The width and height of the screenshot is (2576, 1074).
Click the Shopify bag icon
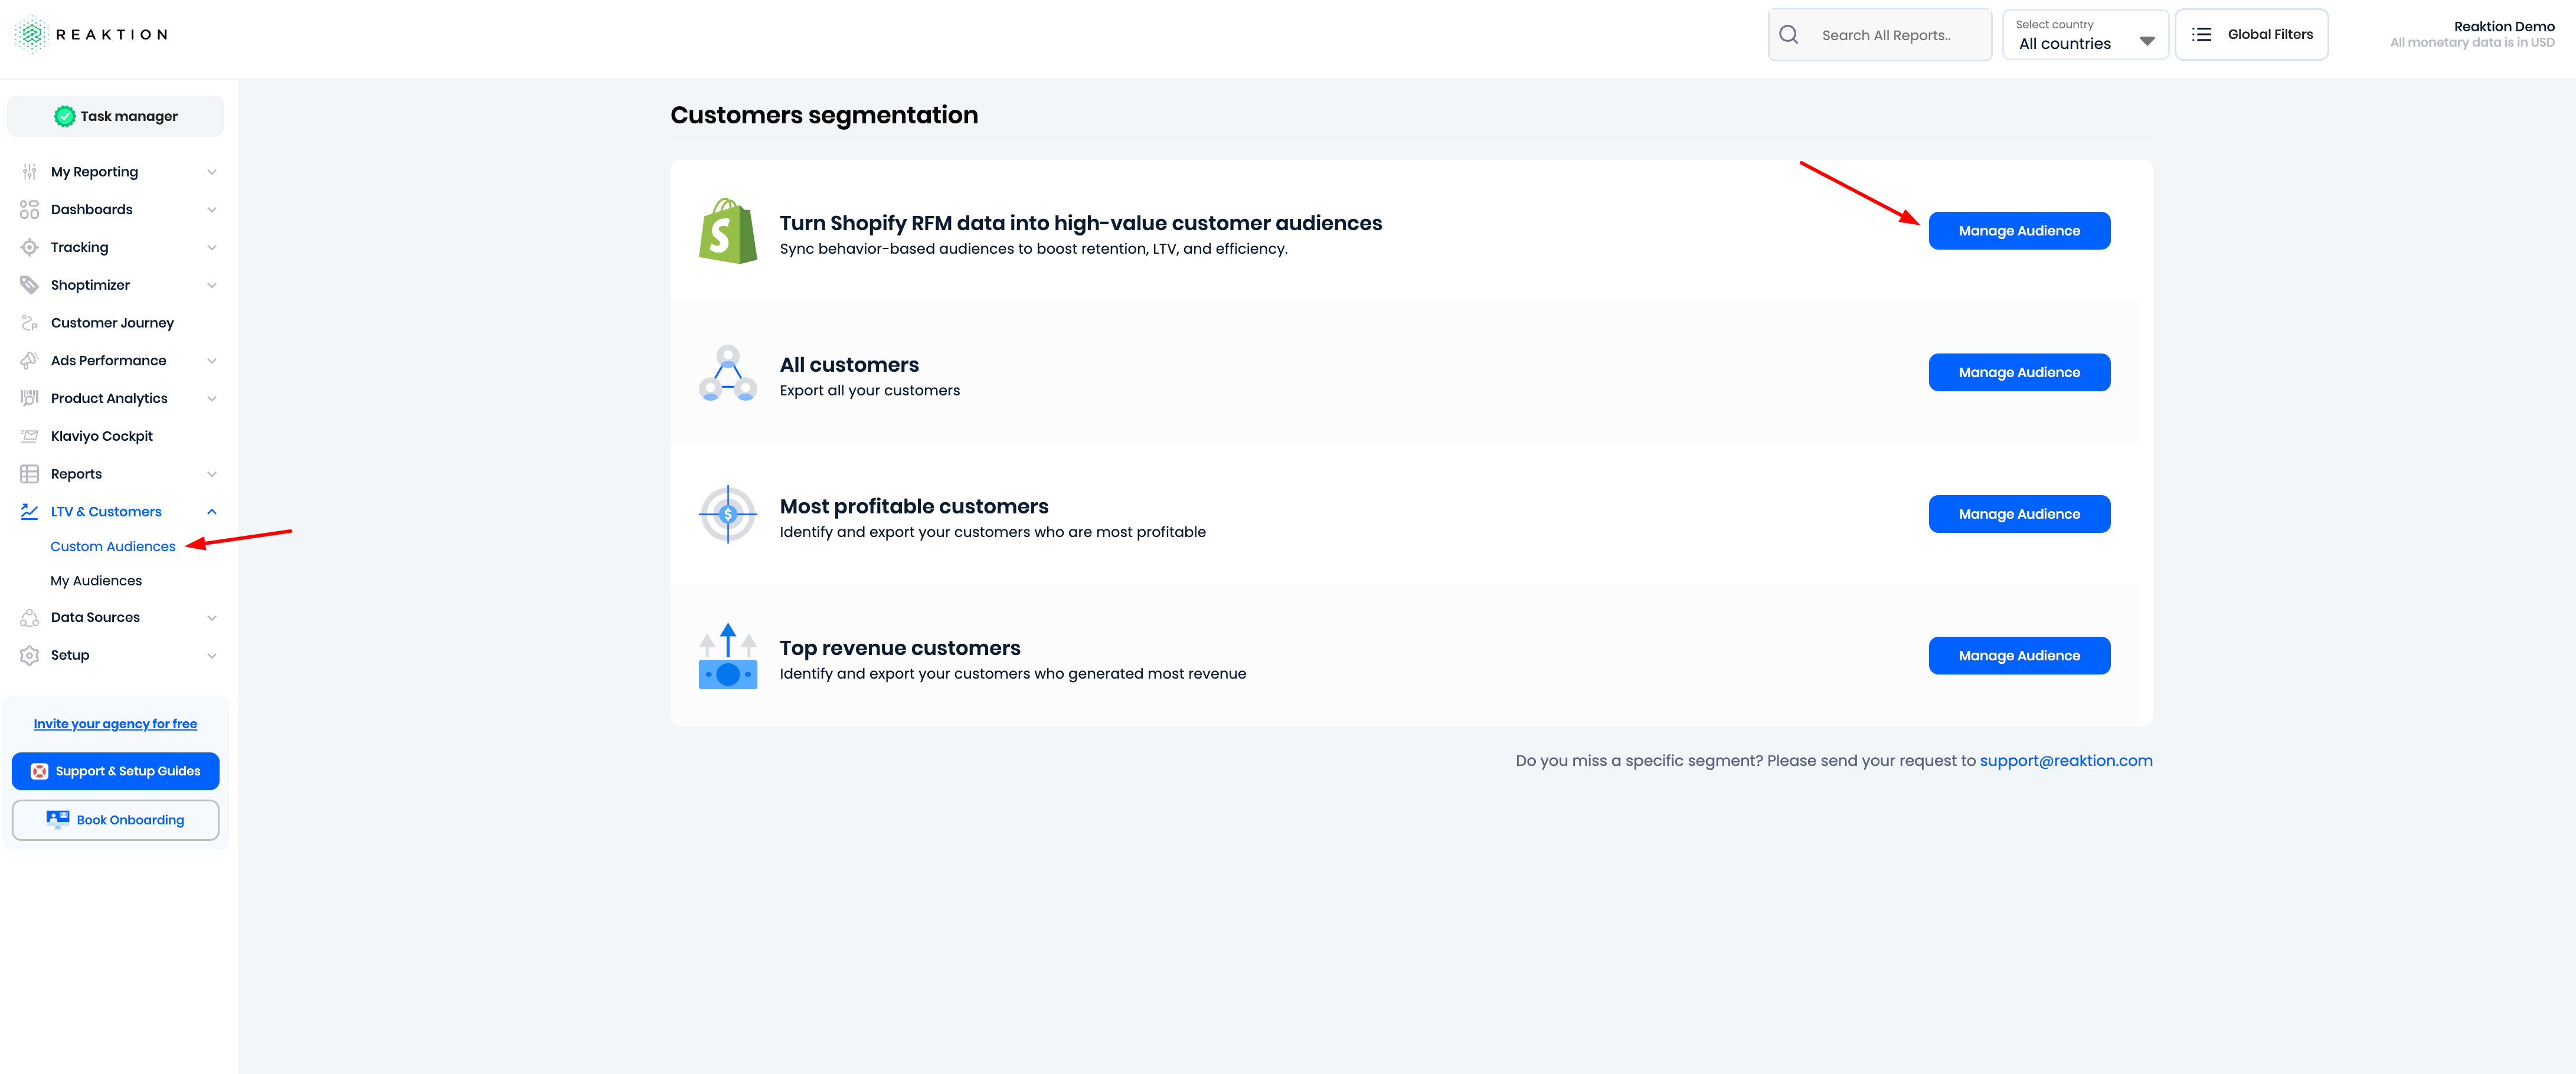(x=728, y=231)
